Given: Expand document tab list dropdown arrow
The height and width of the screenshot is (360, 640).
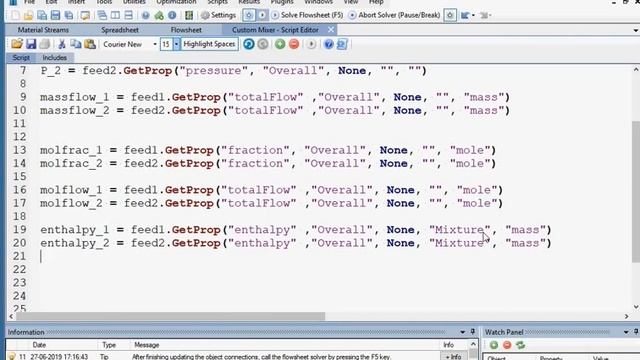Looking at the screenshot, I should point(636,31).
